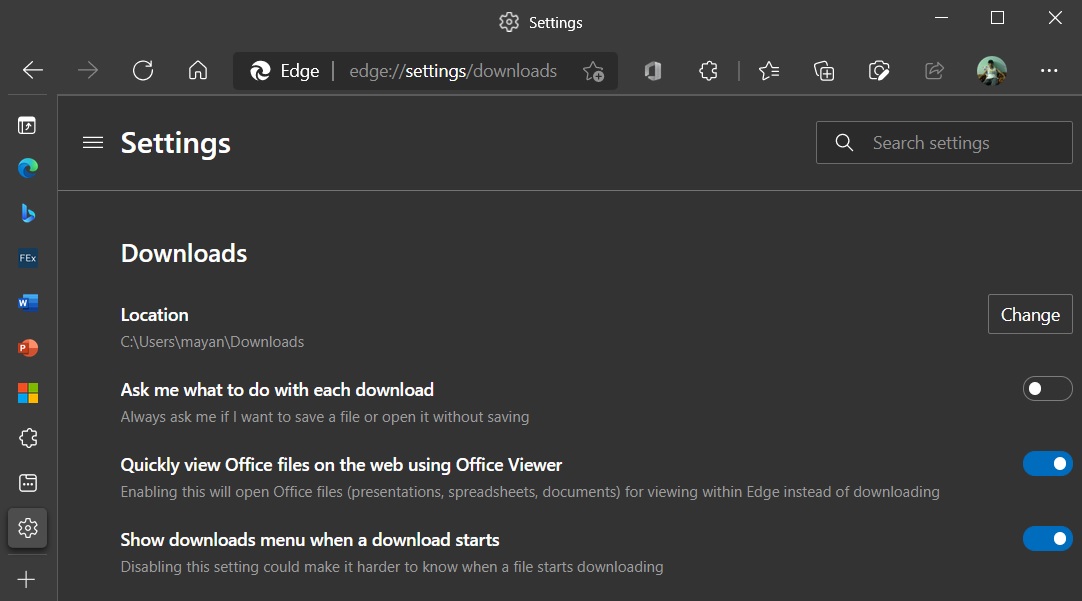The image size is (1082, 601).
Task: Open the Extensions puzzle icon in the toolbar
Action: 708,71
